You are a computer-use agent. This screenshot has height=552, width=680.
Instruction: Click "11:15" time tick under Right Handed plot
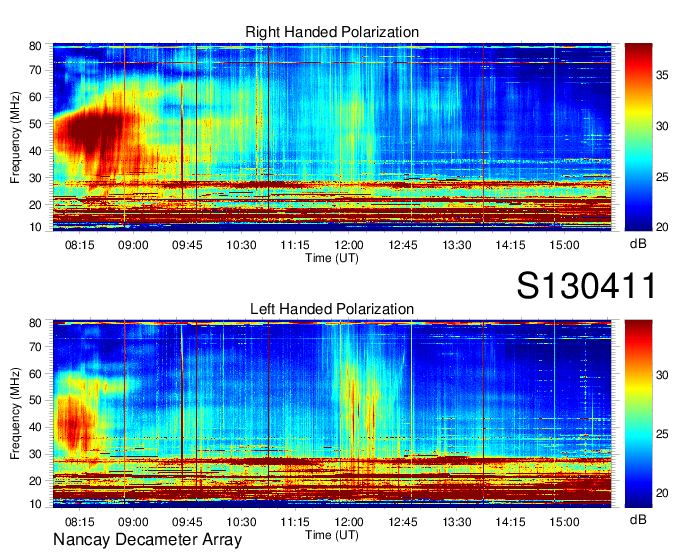pyautogui.click(x=295, y=245)
